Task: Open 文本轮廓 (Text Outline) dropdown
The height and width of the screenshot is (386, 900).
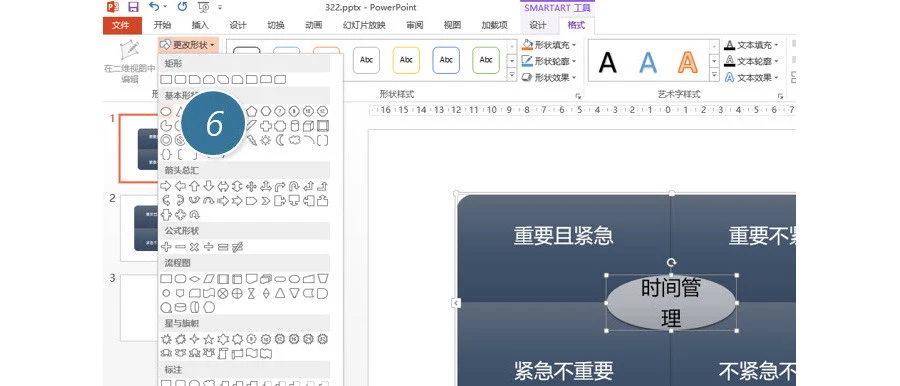Action: pos(751,60)
